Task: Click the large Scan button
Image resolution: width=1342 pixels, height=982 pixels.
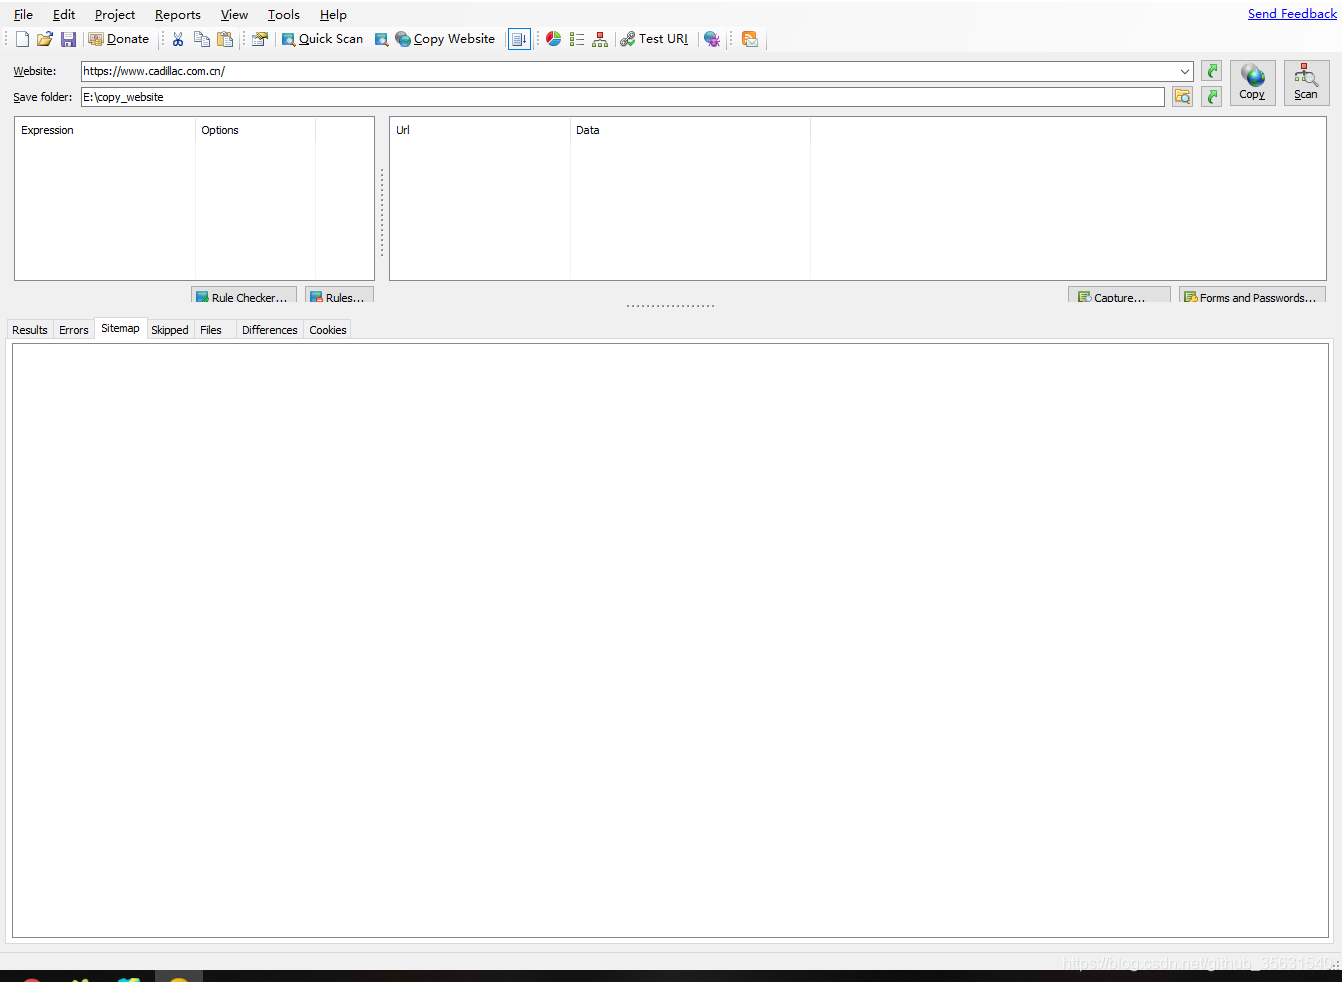Action: click(1306, 83)
